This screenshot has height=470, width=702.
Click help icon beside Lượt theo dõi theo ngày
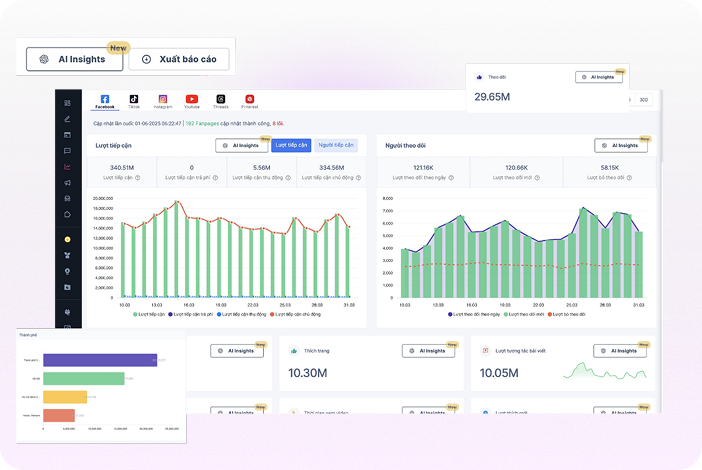451,178
